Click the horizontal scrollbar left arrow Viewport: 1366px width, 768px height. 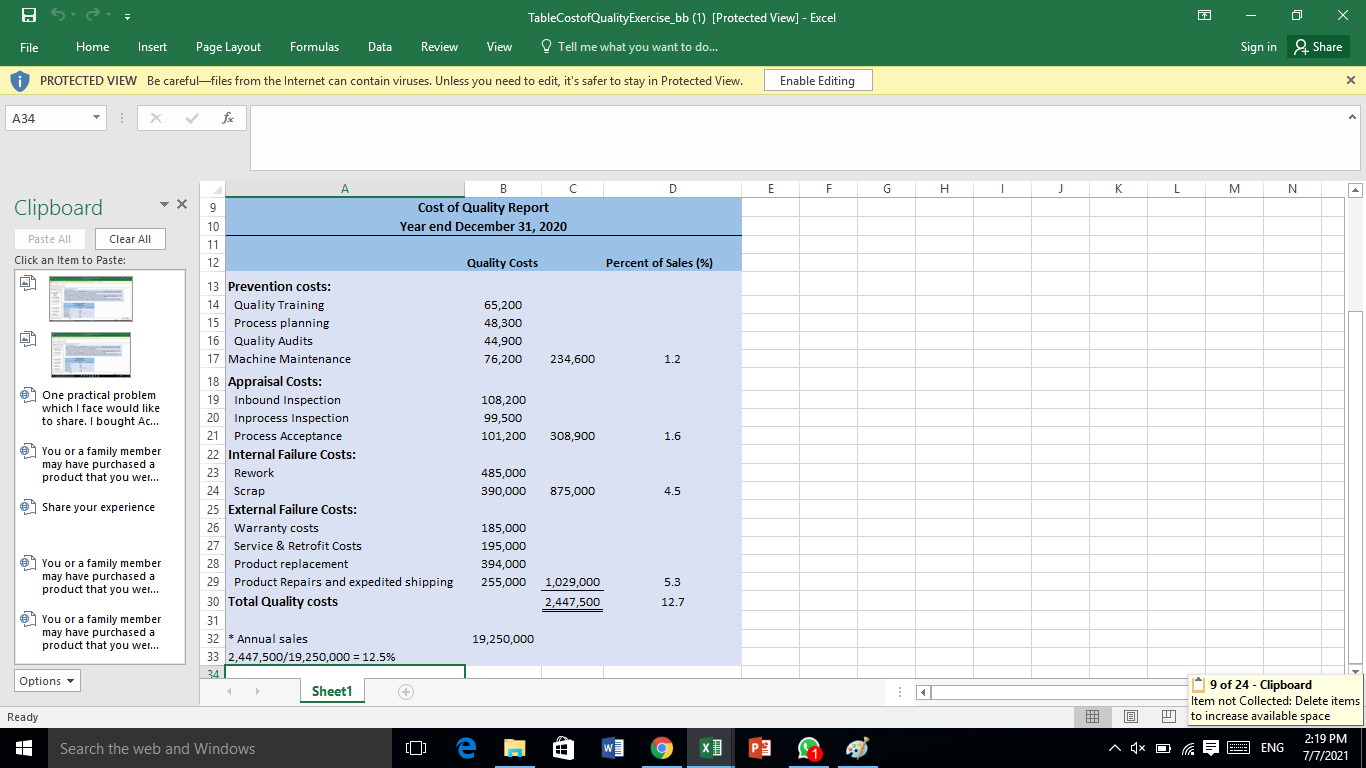(x=925, y=691)
